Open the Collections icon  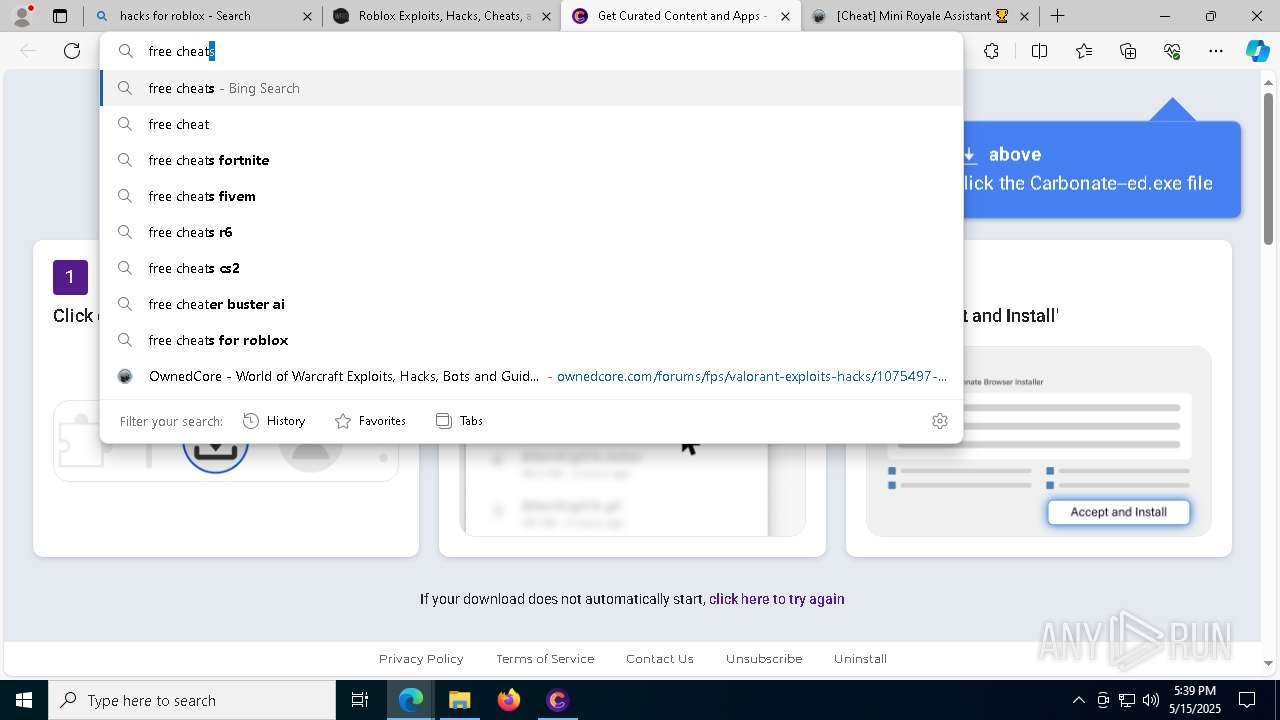[1128, 51]
